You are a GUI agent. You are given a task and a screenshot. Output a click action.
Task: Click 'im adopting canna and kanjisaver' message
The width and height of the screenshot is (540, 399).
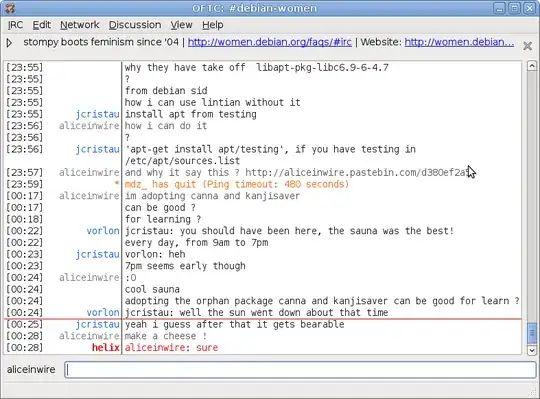coord(212,196)
